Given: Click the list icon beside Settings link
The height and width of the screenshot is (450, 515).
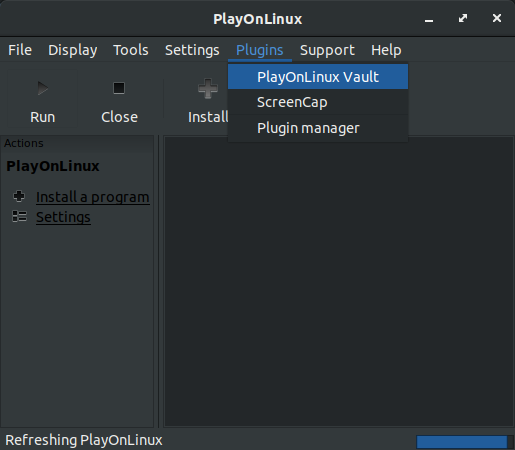Looking at the screenshot, I should [x=19, y=216].
